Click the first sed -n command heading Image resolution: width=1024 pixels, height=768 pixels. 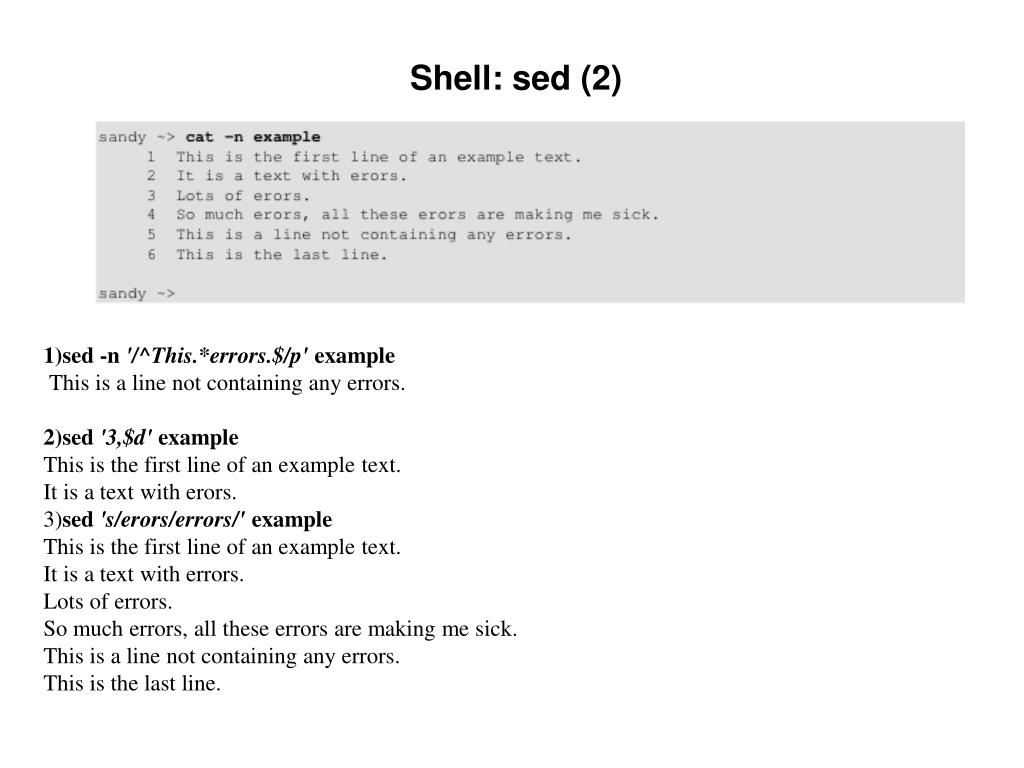pos(219,356)
